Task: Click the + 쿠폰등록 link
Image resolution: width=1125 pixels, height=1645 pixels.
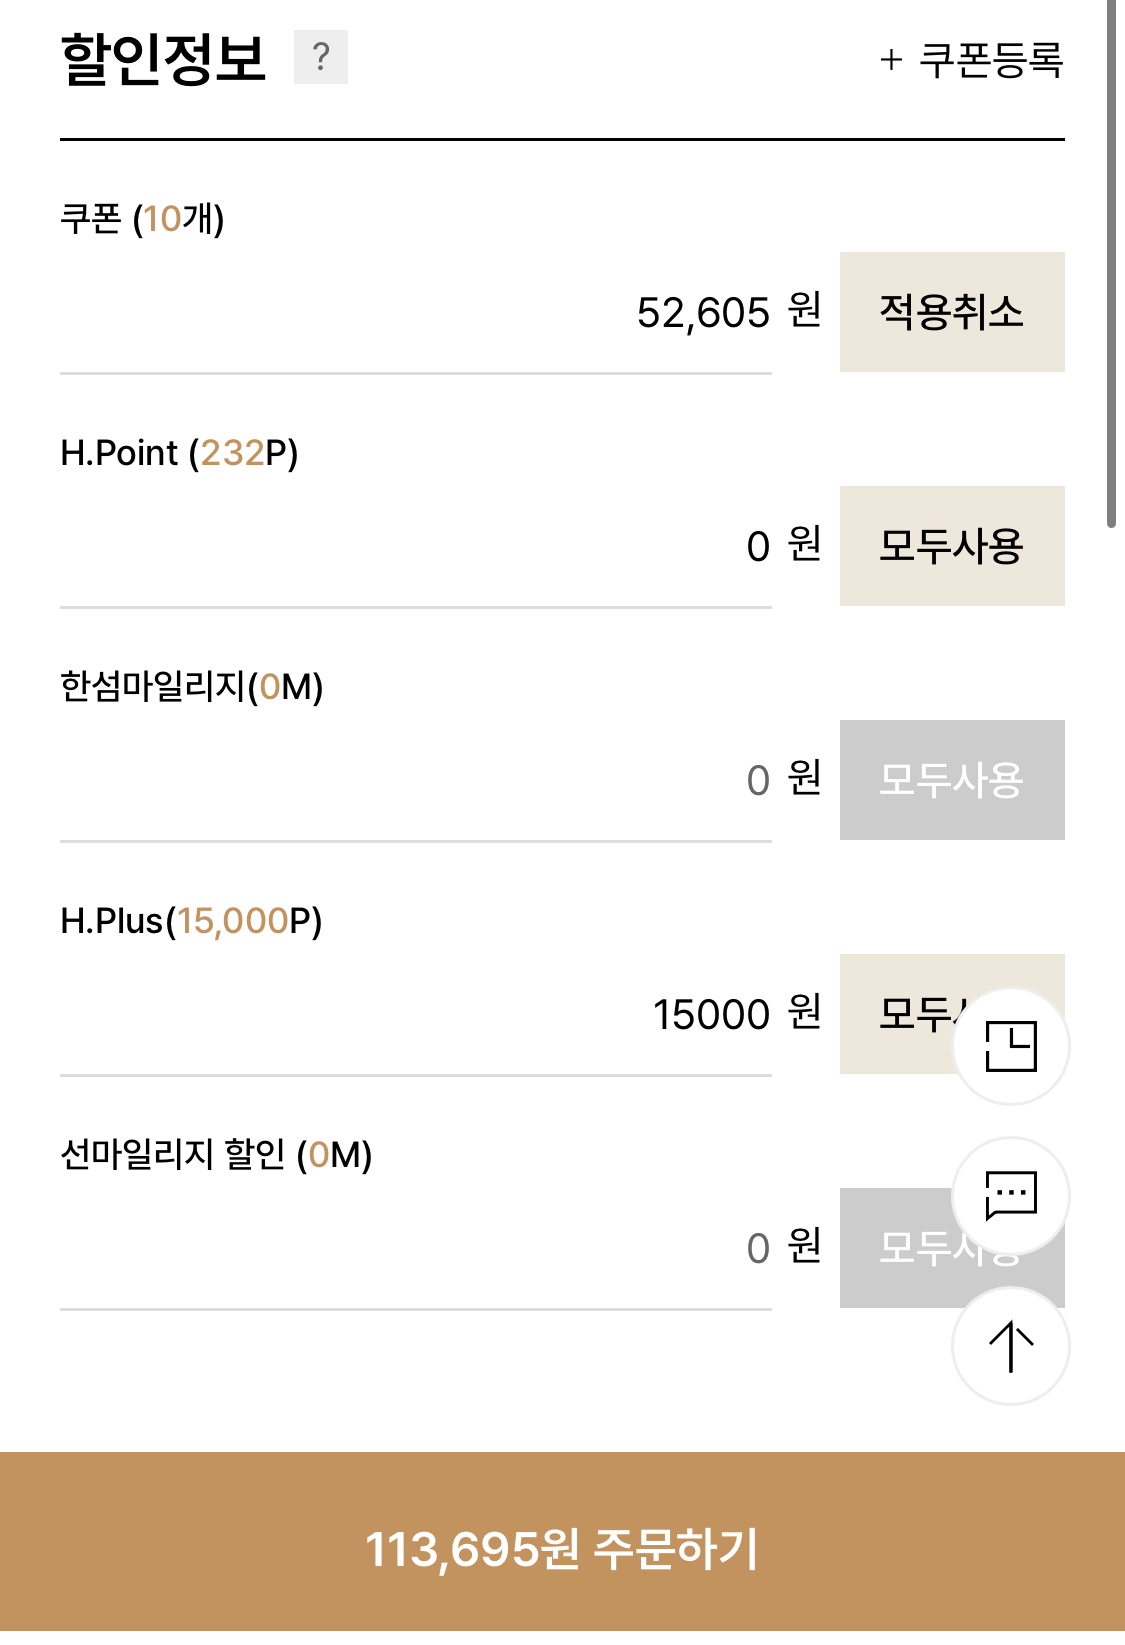Action: pyautogui.click(x=971, y=60)
